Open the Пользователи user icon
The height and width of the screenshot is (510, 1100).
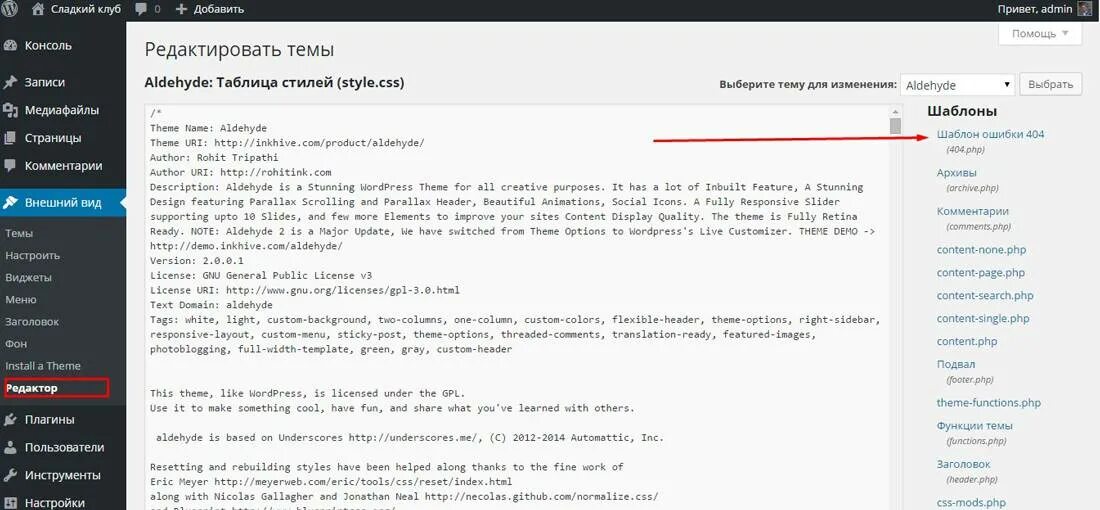[10, 448]
